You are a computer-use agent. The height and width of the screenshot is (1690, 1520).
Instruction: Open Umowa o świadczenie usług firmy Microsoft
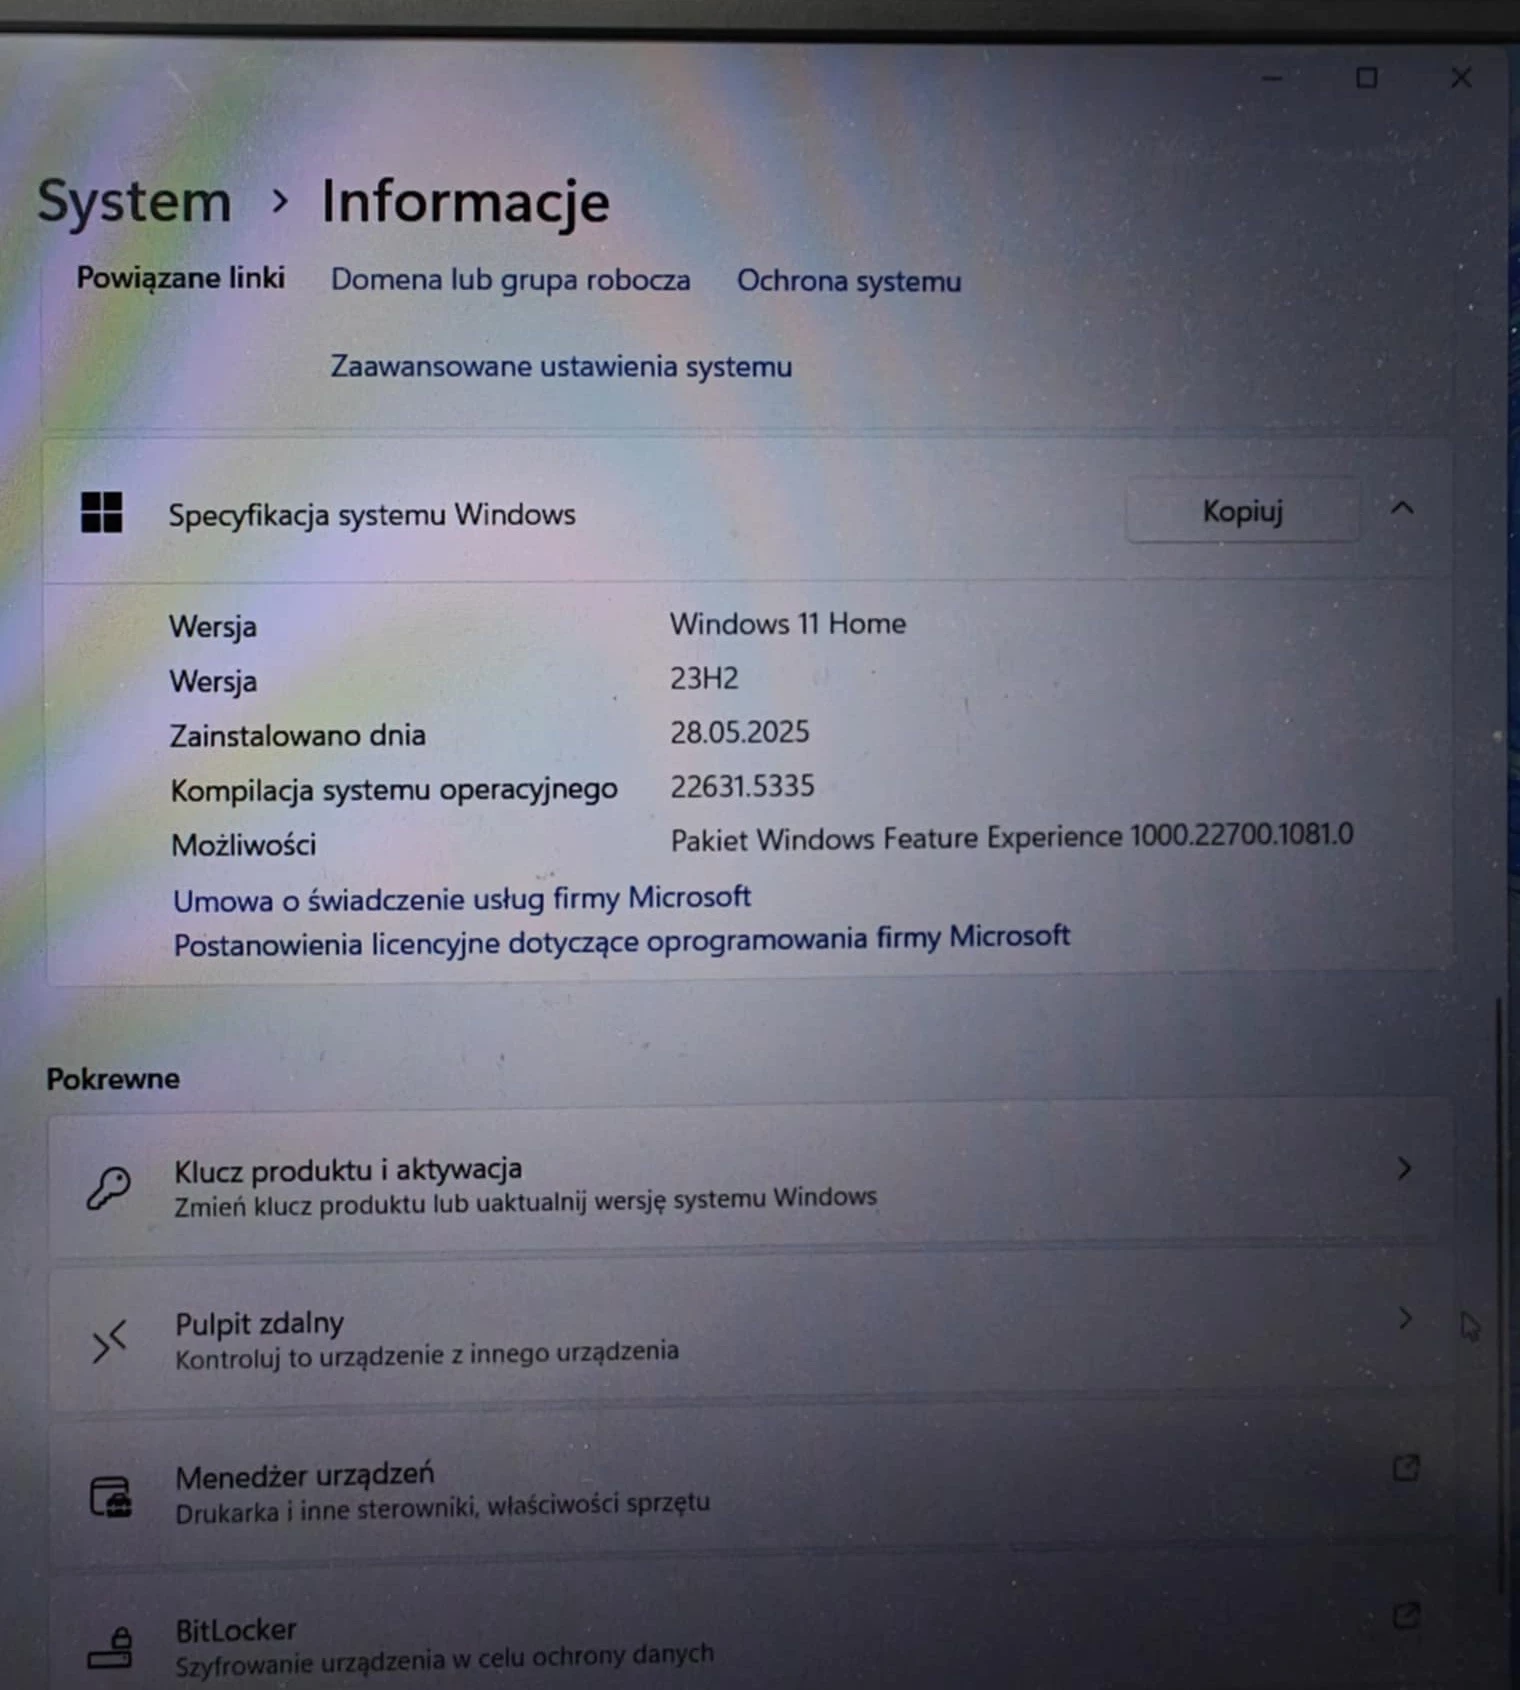coord(461,899)
